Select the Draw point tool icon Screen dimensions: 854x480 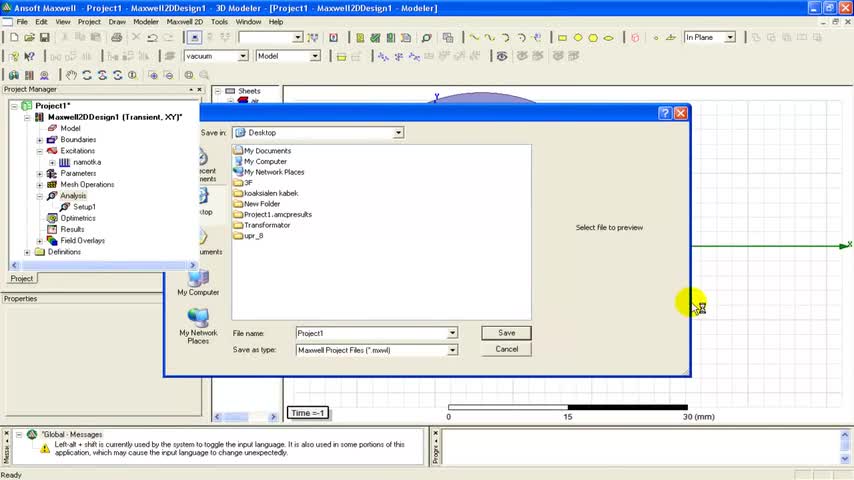coord(656,37)
